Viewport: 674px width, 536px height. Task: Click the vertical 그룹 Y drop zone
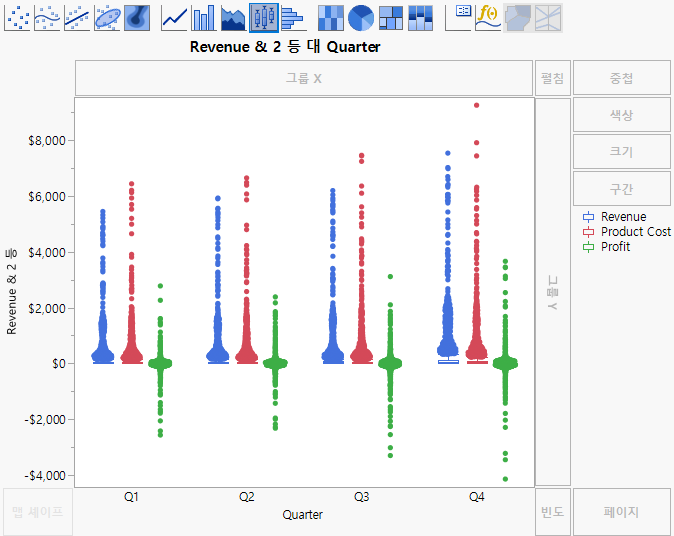pos(552,292)
